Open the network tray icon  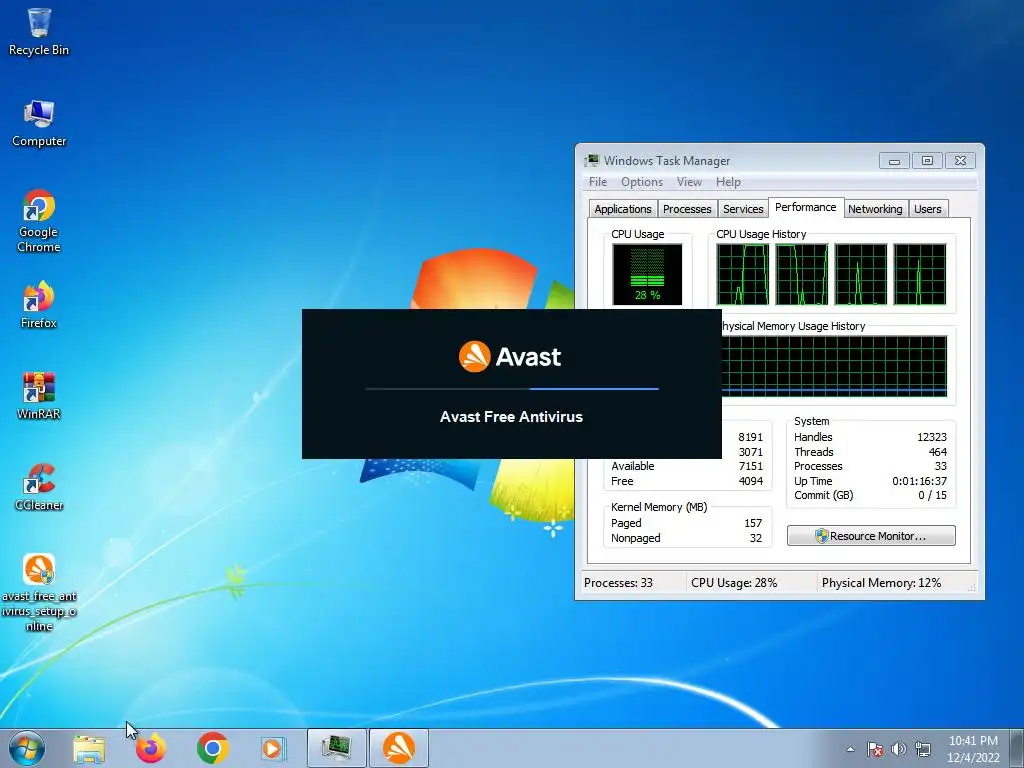[x=923, y=749]
